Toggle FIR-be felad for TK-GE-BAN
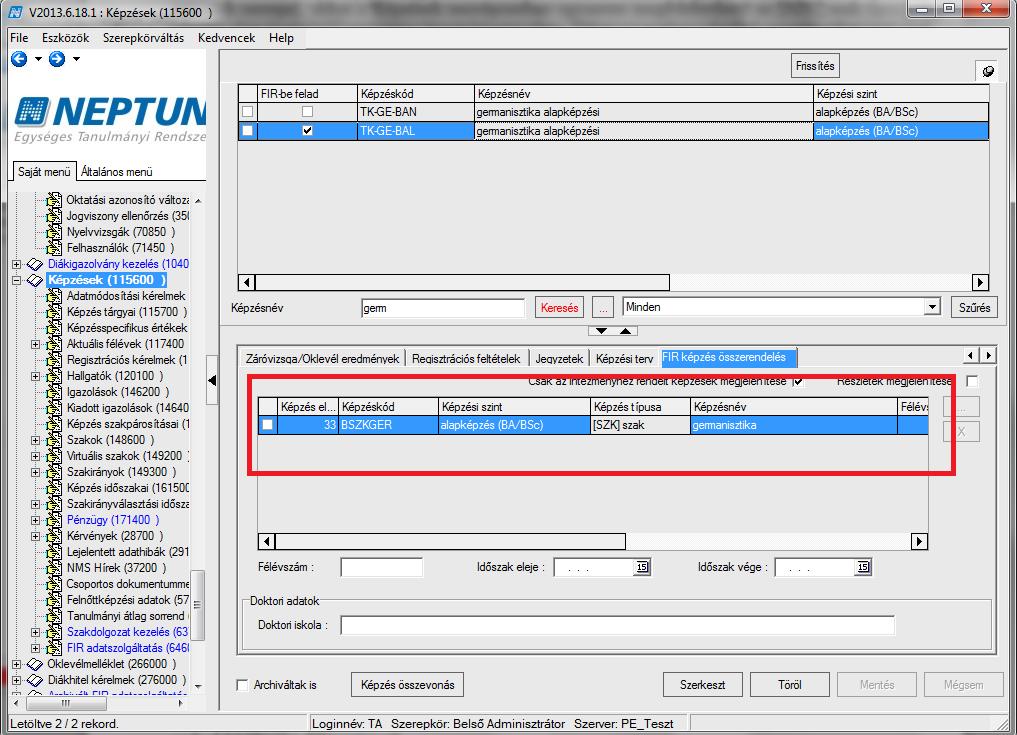The width and height of the screenshot is (1017, 735). [x=307, y=112]
